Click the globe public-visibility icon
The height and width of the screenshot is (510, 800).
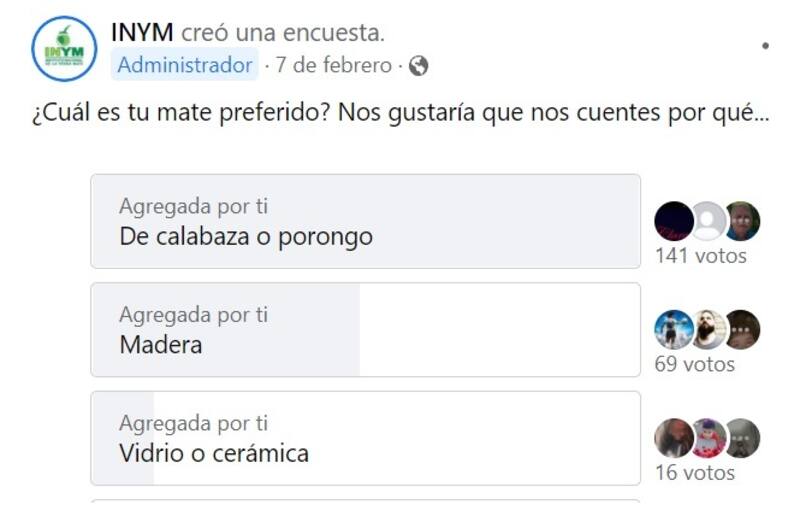point(419,66)
